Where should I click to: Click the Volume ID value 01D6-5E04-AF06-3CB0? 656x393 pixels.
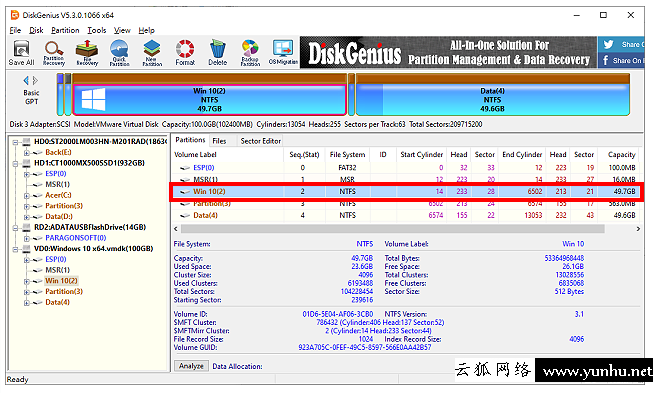338,314
